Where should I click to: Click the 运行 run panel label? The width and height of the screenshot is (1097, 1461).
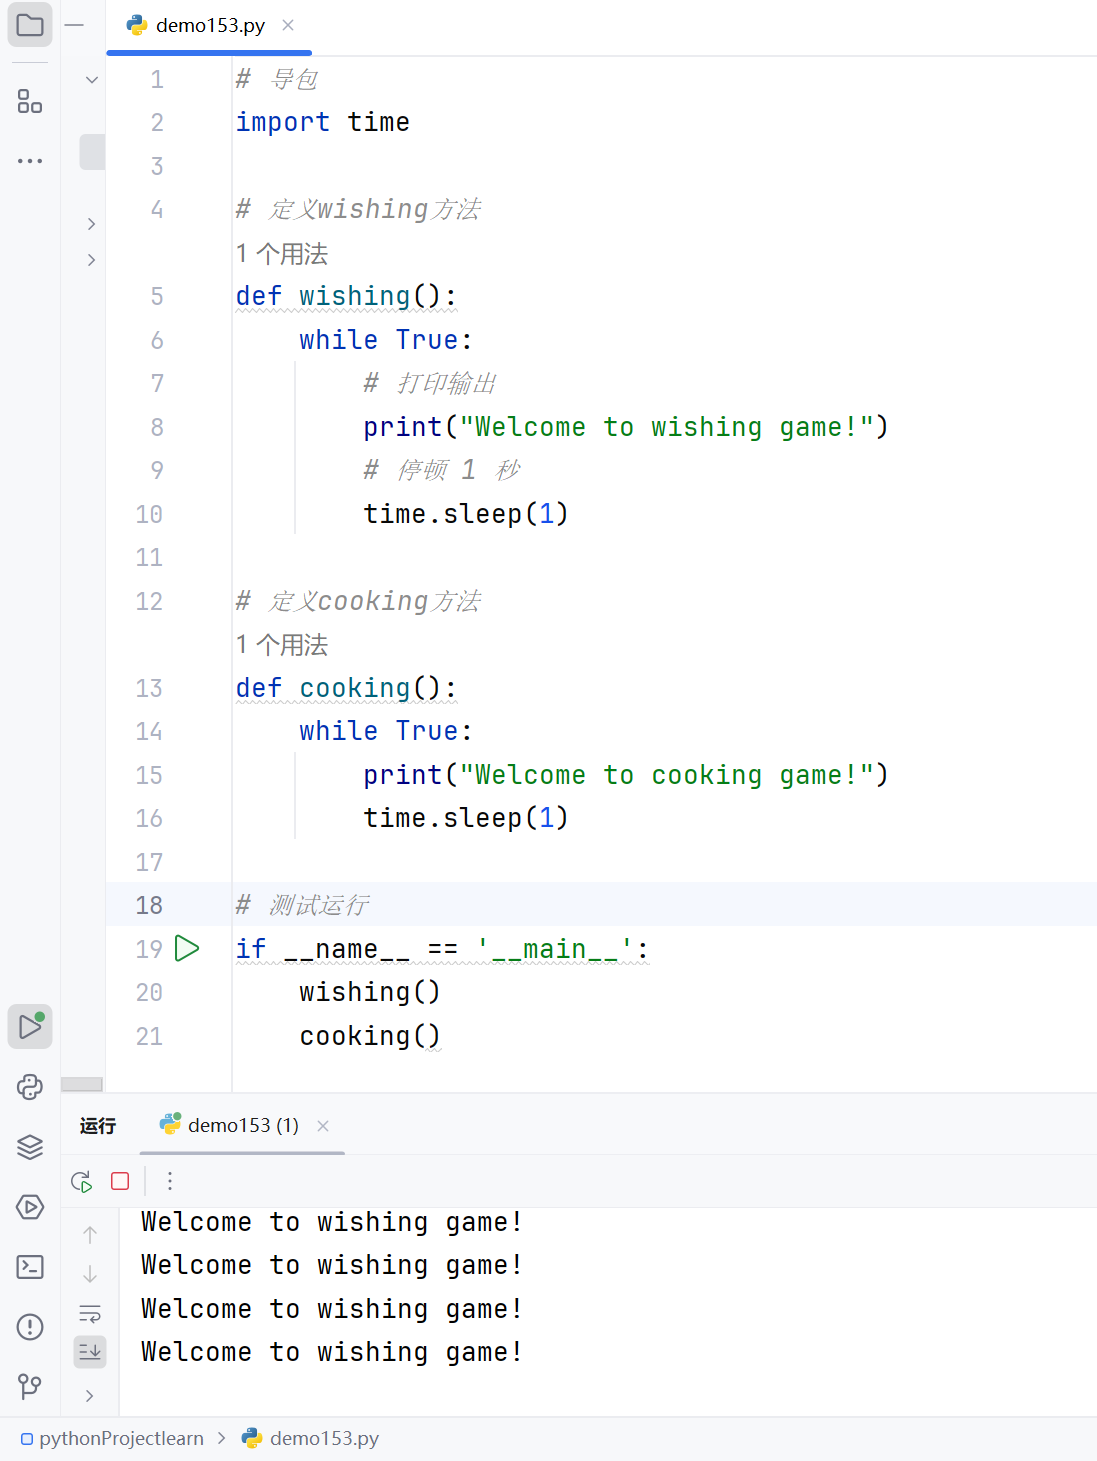pos(98,1126)
